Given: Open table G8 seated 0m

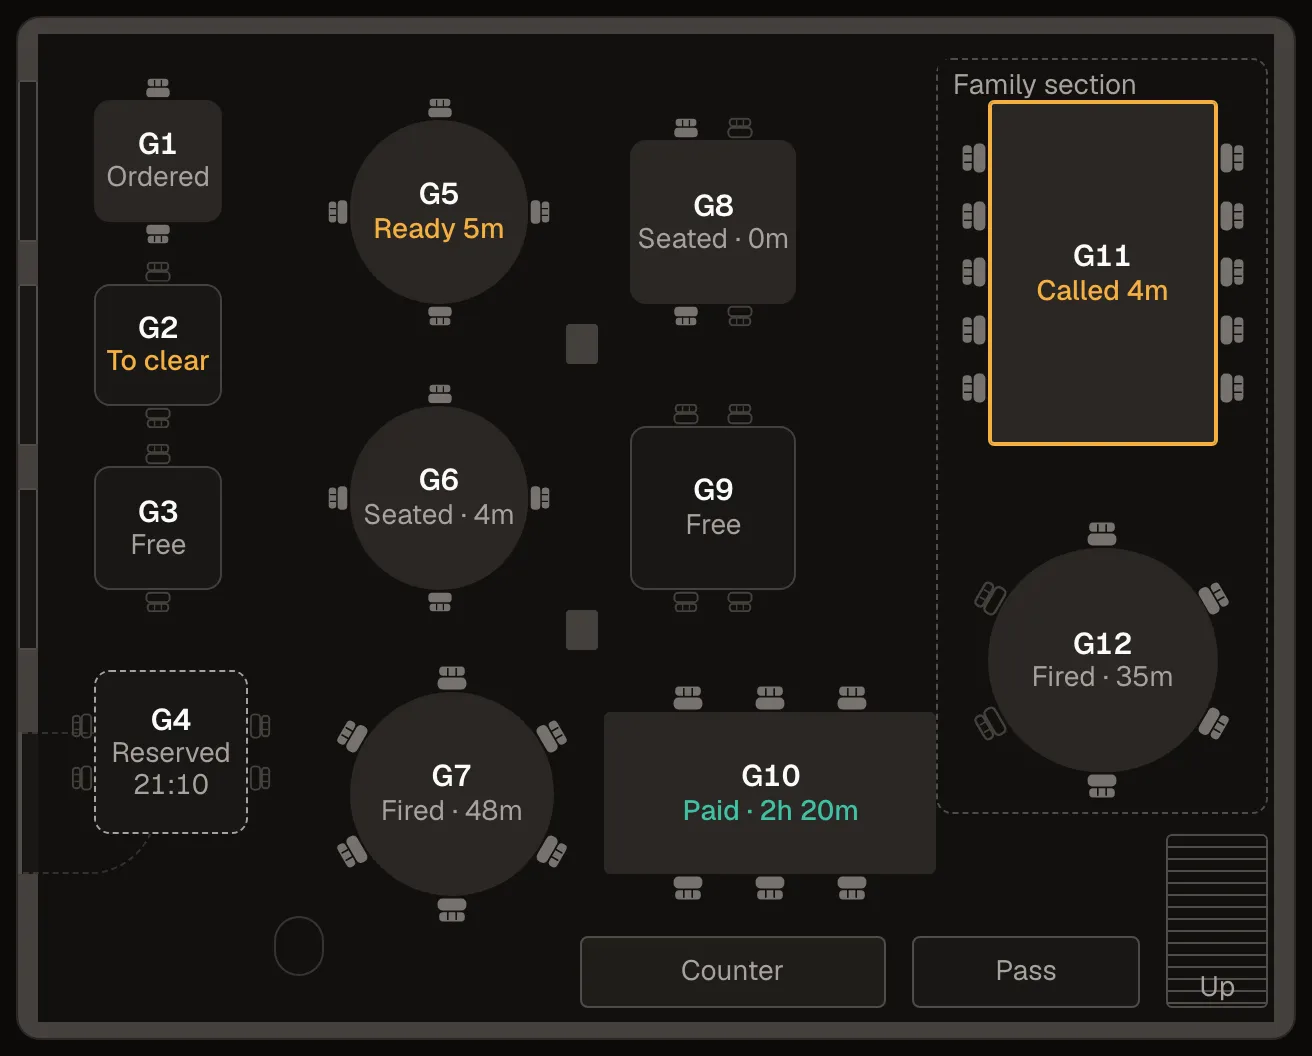Looking at the screenshot, I should tap(713, 222).
